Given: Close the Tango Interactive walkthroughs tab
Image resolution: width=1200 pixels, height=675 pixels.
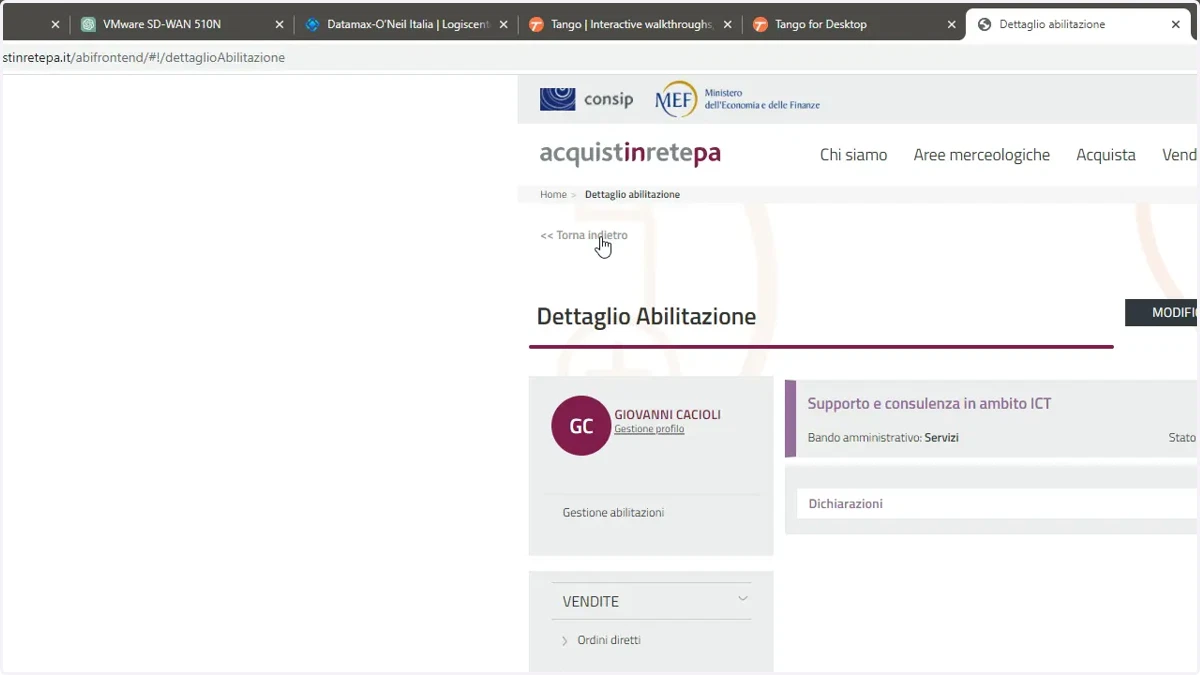Looking at the screenshot, I should click(727, 24).
